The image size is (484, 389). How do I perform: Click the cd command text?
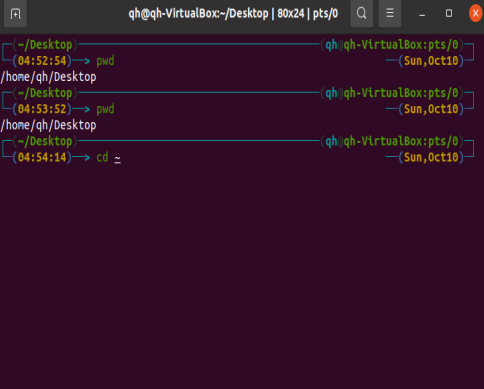click(102, 157)
